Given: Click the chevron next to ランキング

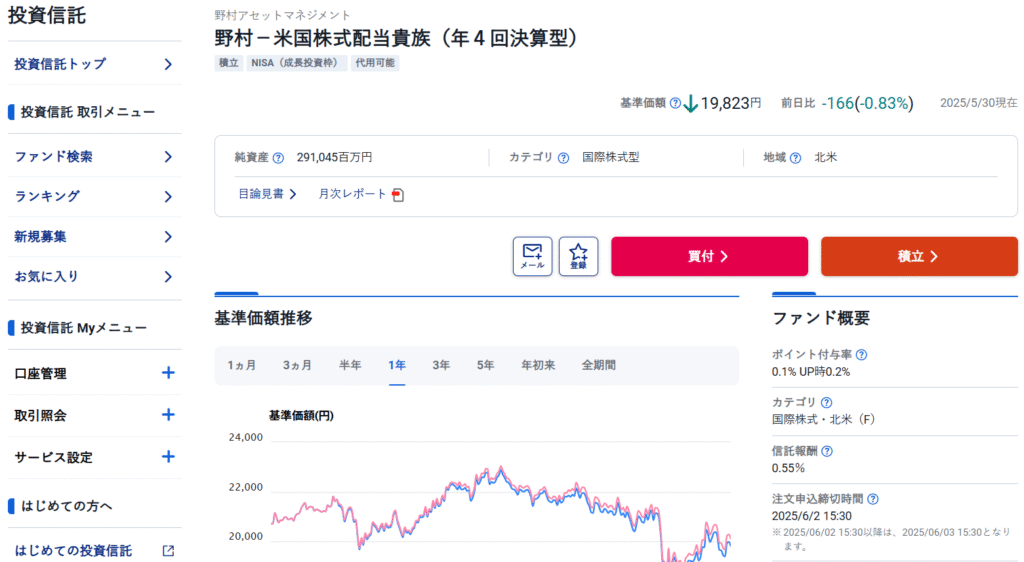Looking at the screenshot, I should [x=168, y=196].
